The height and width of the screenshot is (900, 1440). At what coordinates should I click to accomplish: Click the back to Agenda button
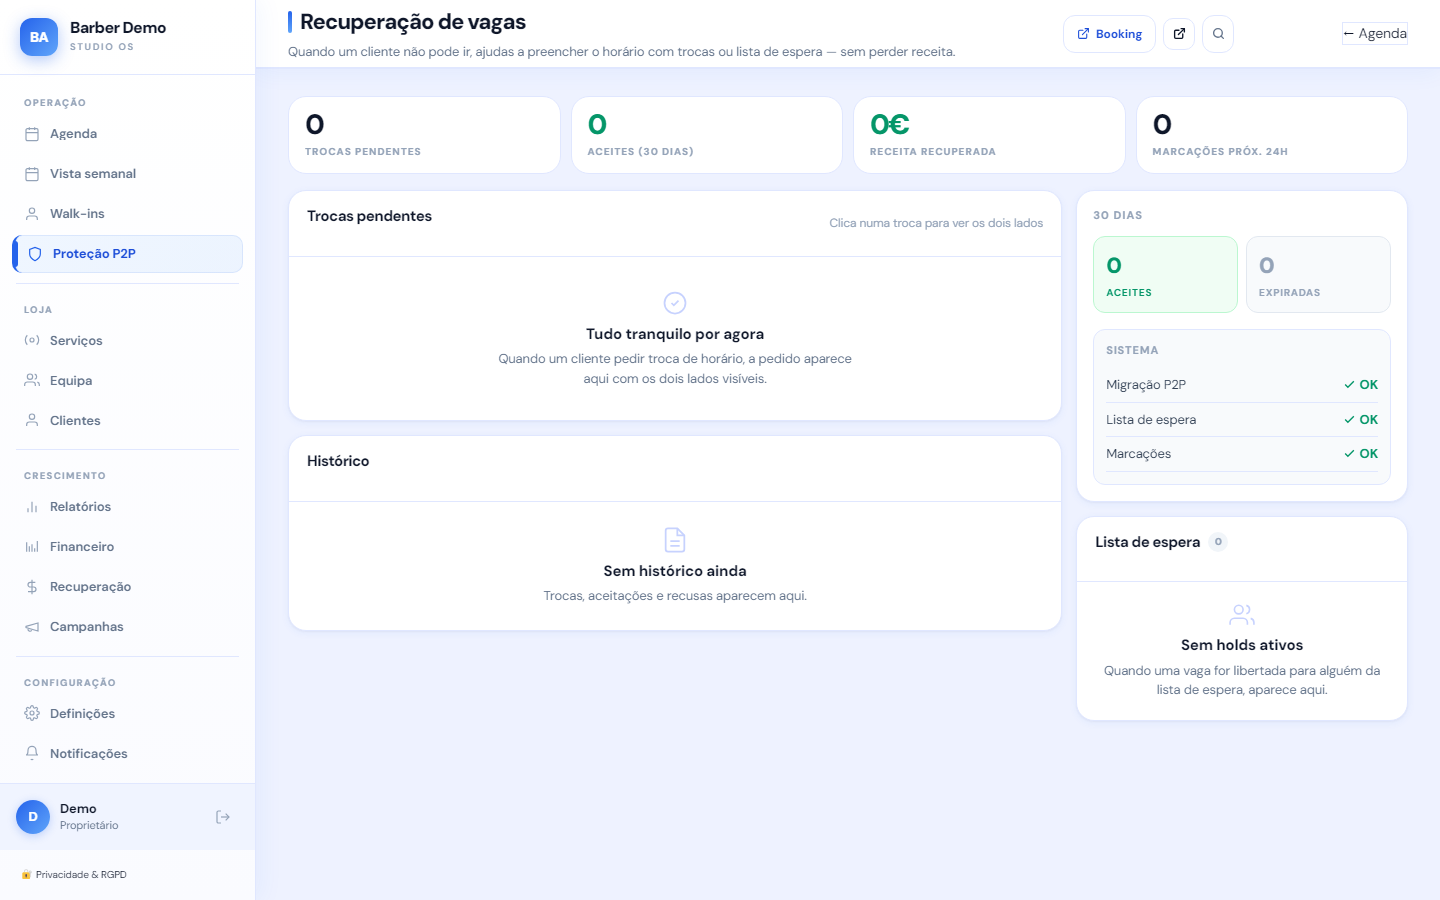[1375, 33]
